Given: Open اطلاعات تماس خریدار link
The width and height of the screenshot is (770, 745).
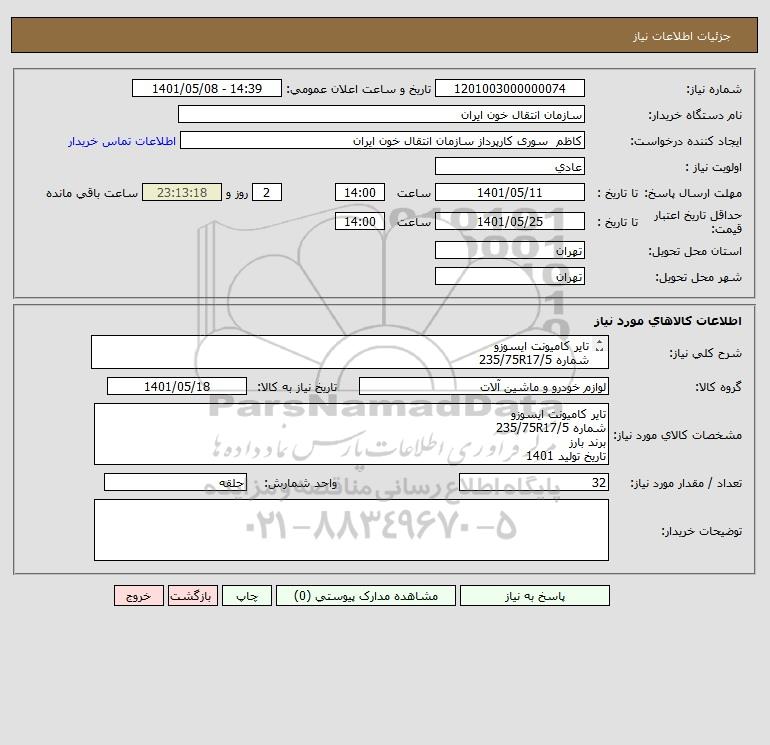Looking at the screenshot, I should point(122,141).
